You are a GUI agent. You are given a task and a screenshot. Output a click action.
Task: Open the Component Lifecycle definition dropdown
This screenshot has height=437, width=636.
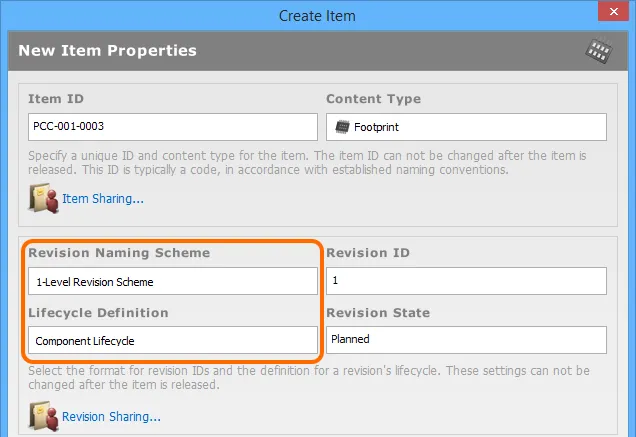173,340
